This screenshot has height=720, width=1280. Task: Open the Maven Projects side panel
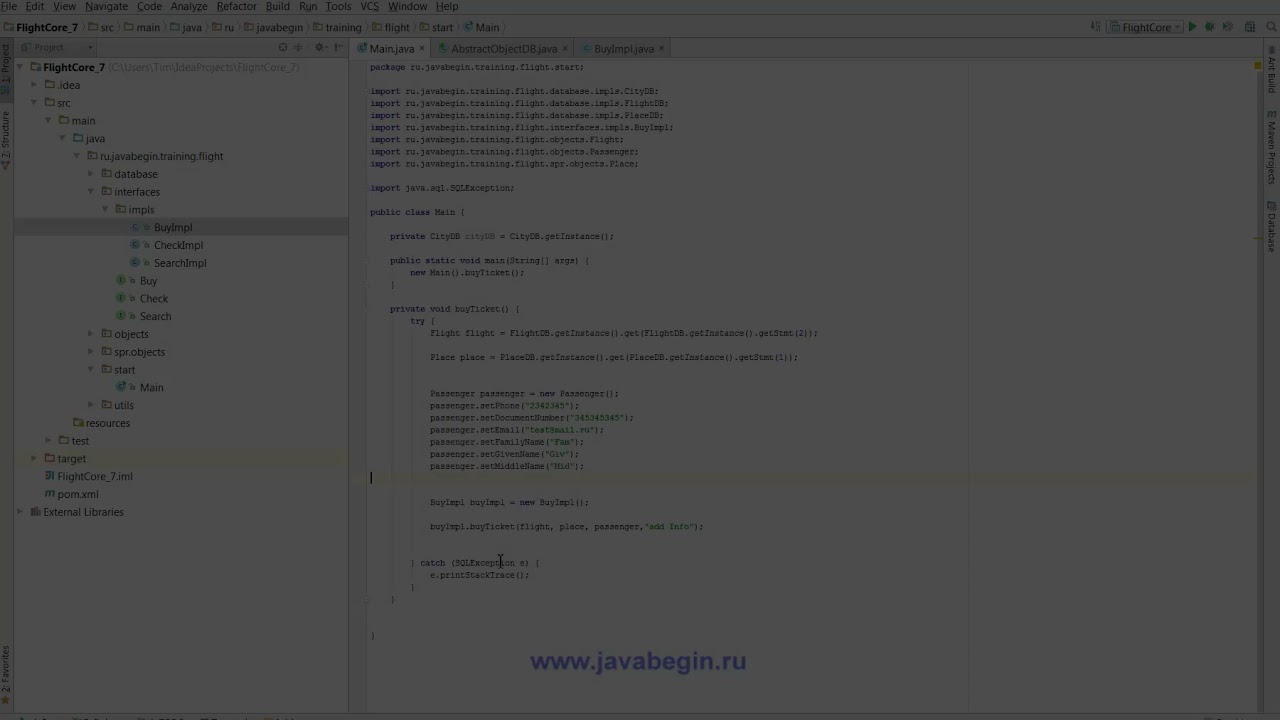pyautogui.click(x=1272, y=147)
